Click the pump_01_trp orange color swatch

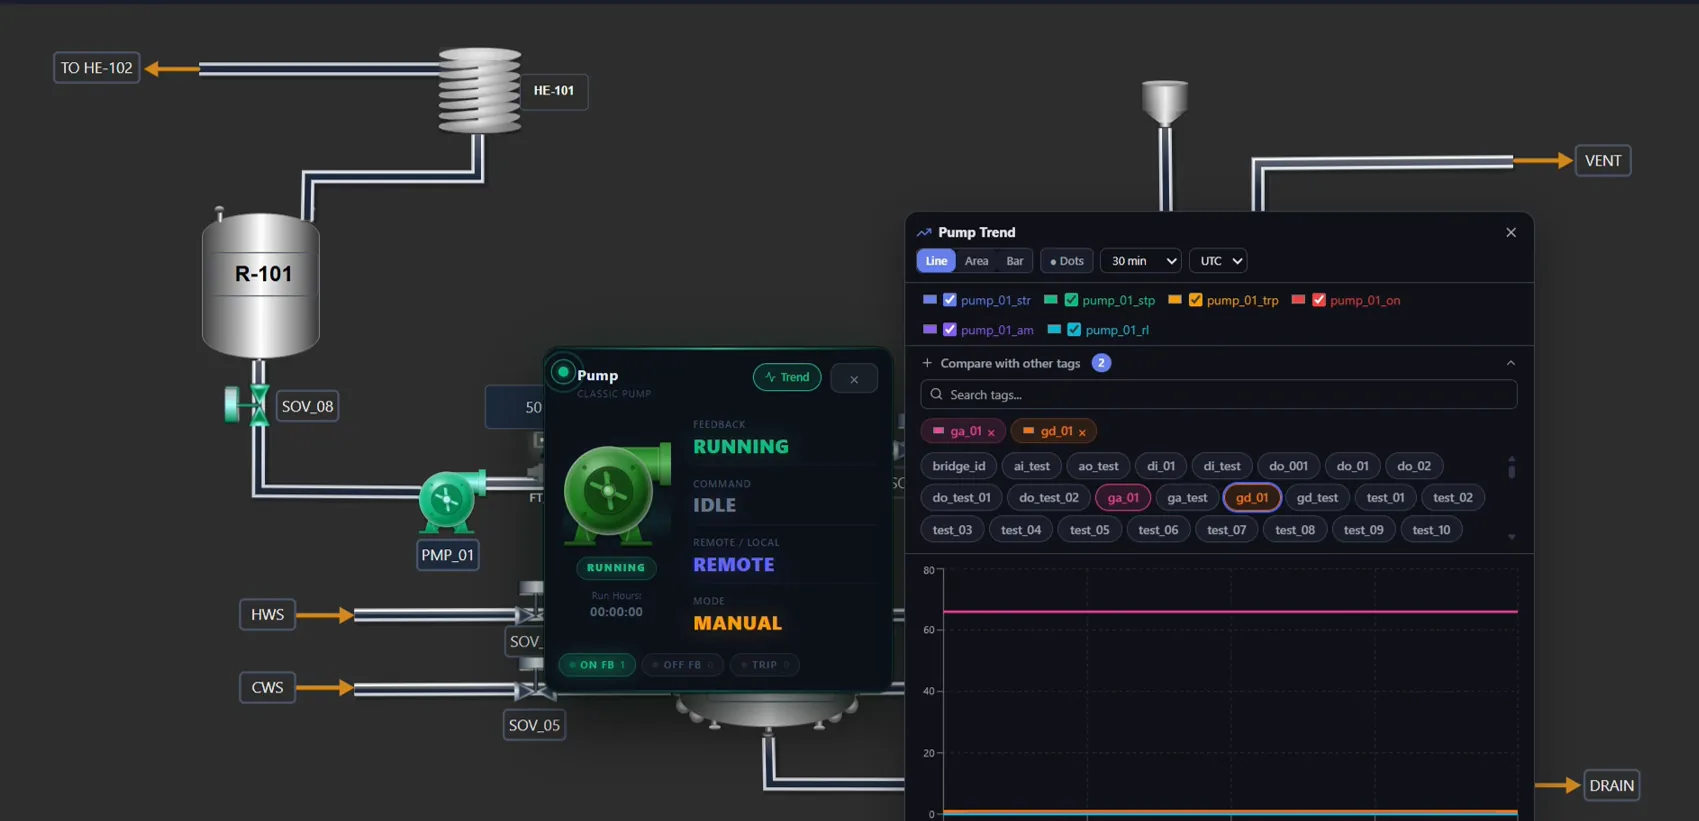(x=1175, y=300)
